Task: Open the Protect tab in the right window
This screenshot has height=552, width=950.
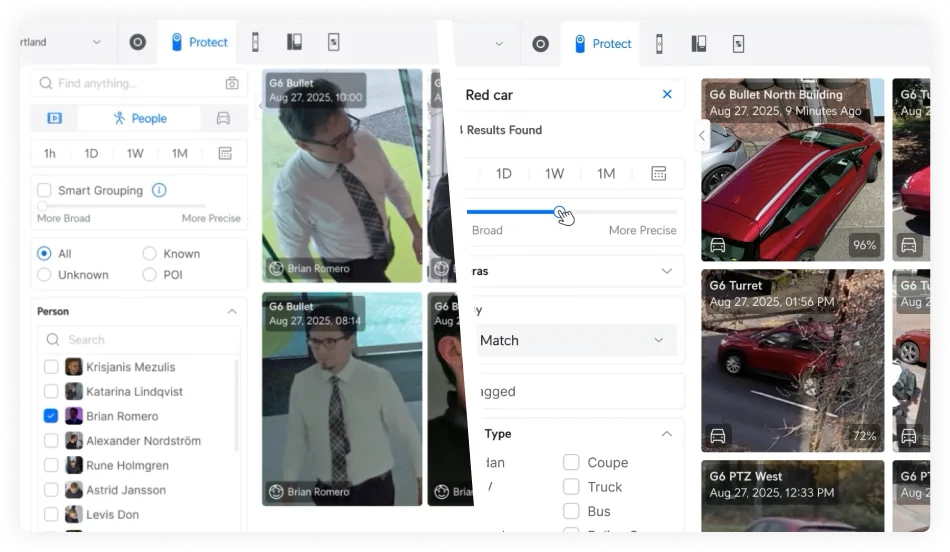Action: coord(602,44)
